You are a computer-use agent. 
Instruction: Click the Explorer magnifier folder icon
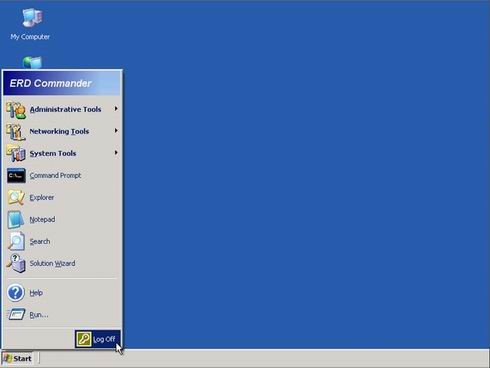point(16,197)
